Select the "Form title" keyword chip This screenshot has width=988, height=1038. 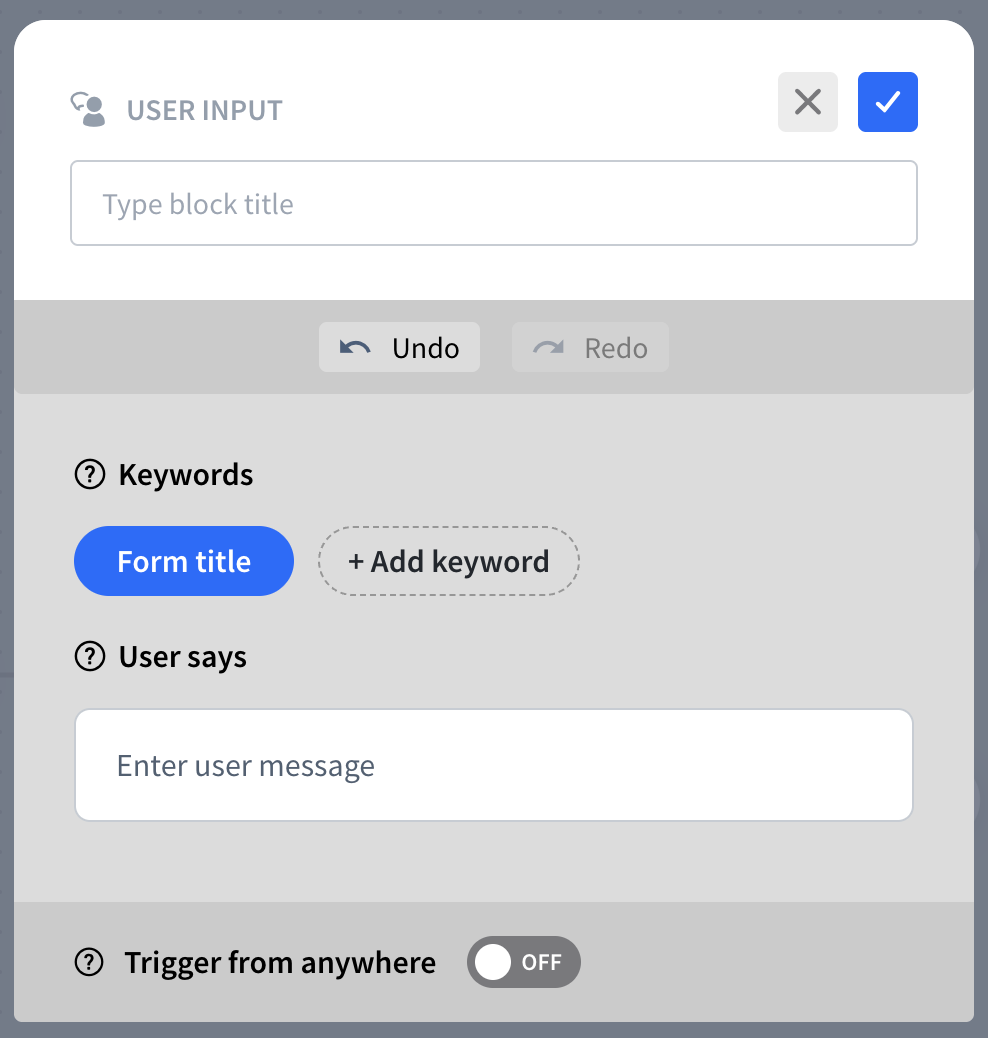[184, 561]
